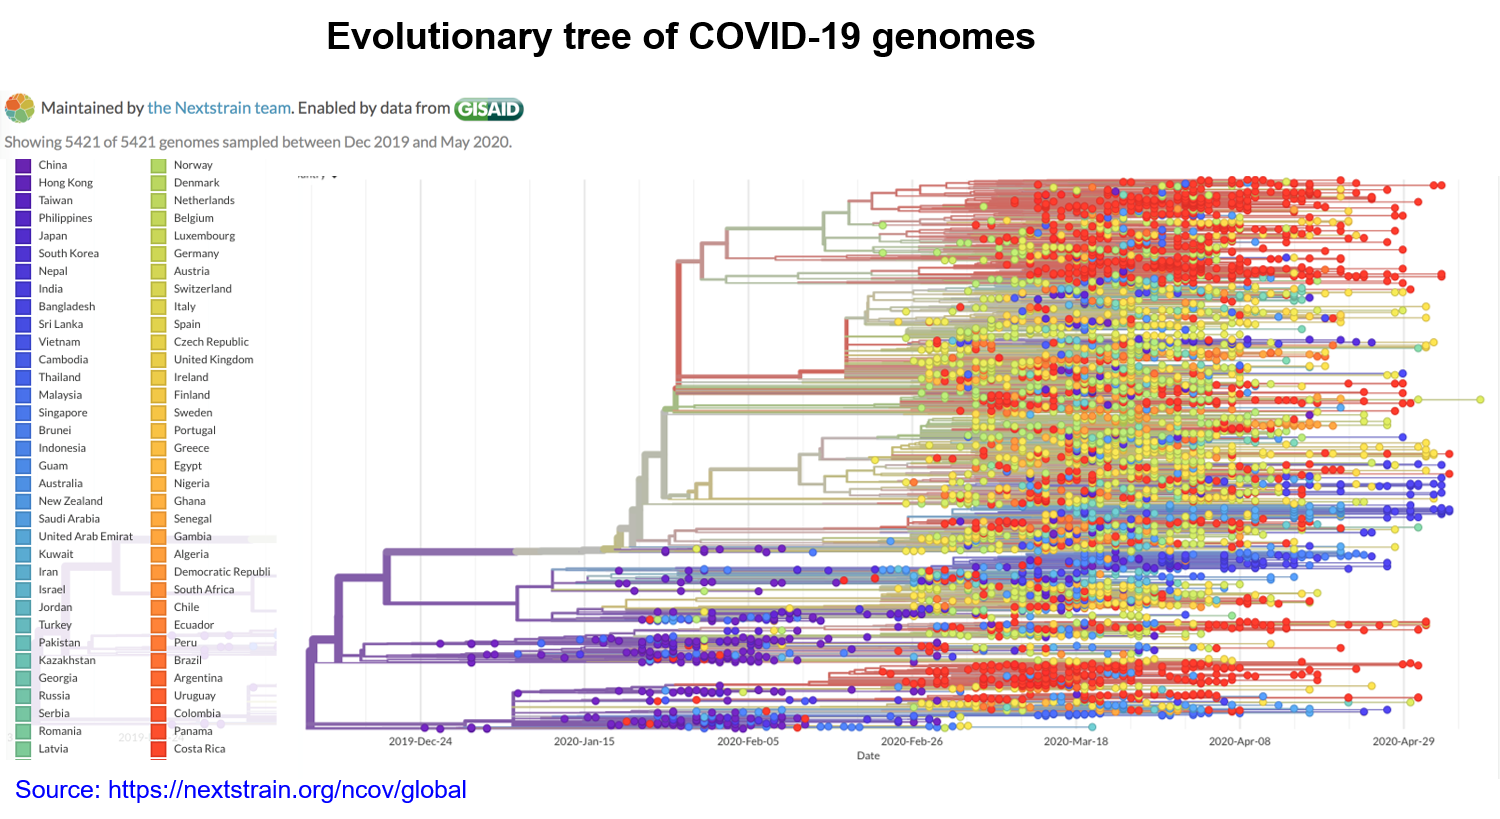Click the thick purple root branch of tree
1500x819 pixels.
click(310, 690)
